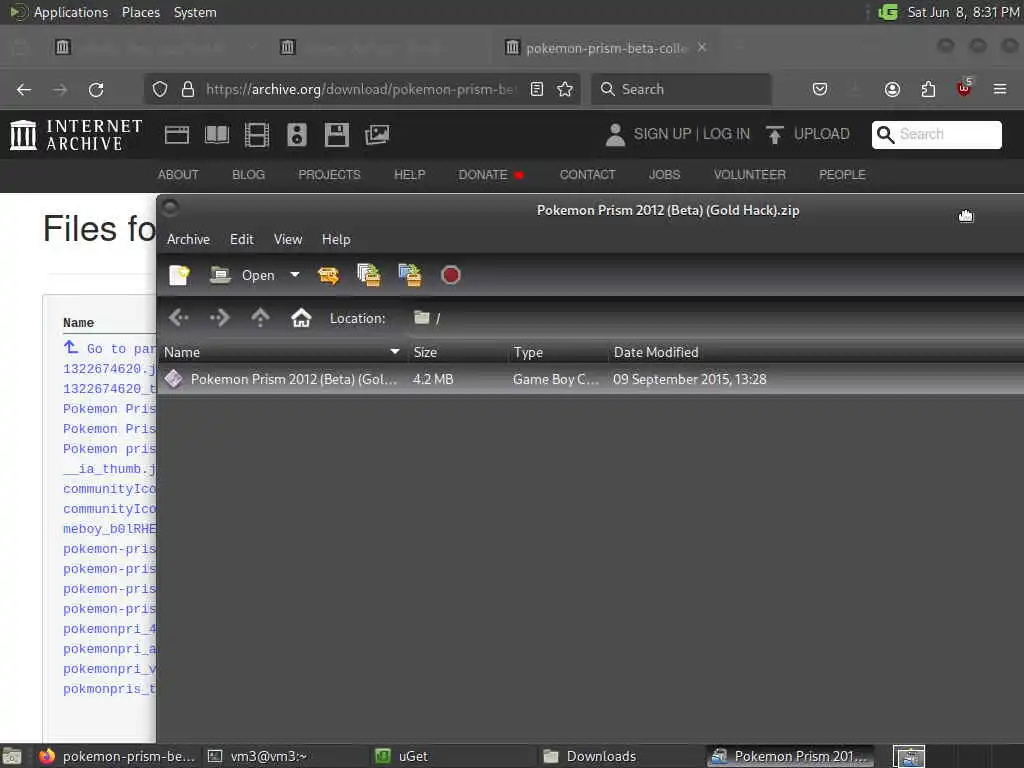The image size is (1024, 768).
Task: Click the Extract archive toolbar icon
Action: pos(328,275)
